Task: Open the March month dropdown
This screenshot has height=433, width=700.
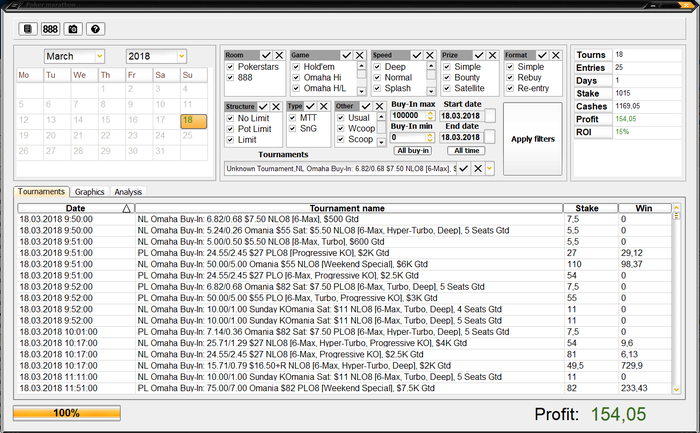Action: (100, 56)
